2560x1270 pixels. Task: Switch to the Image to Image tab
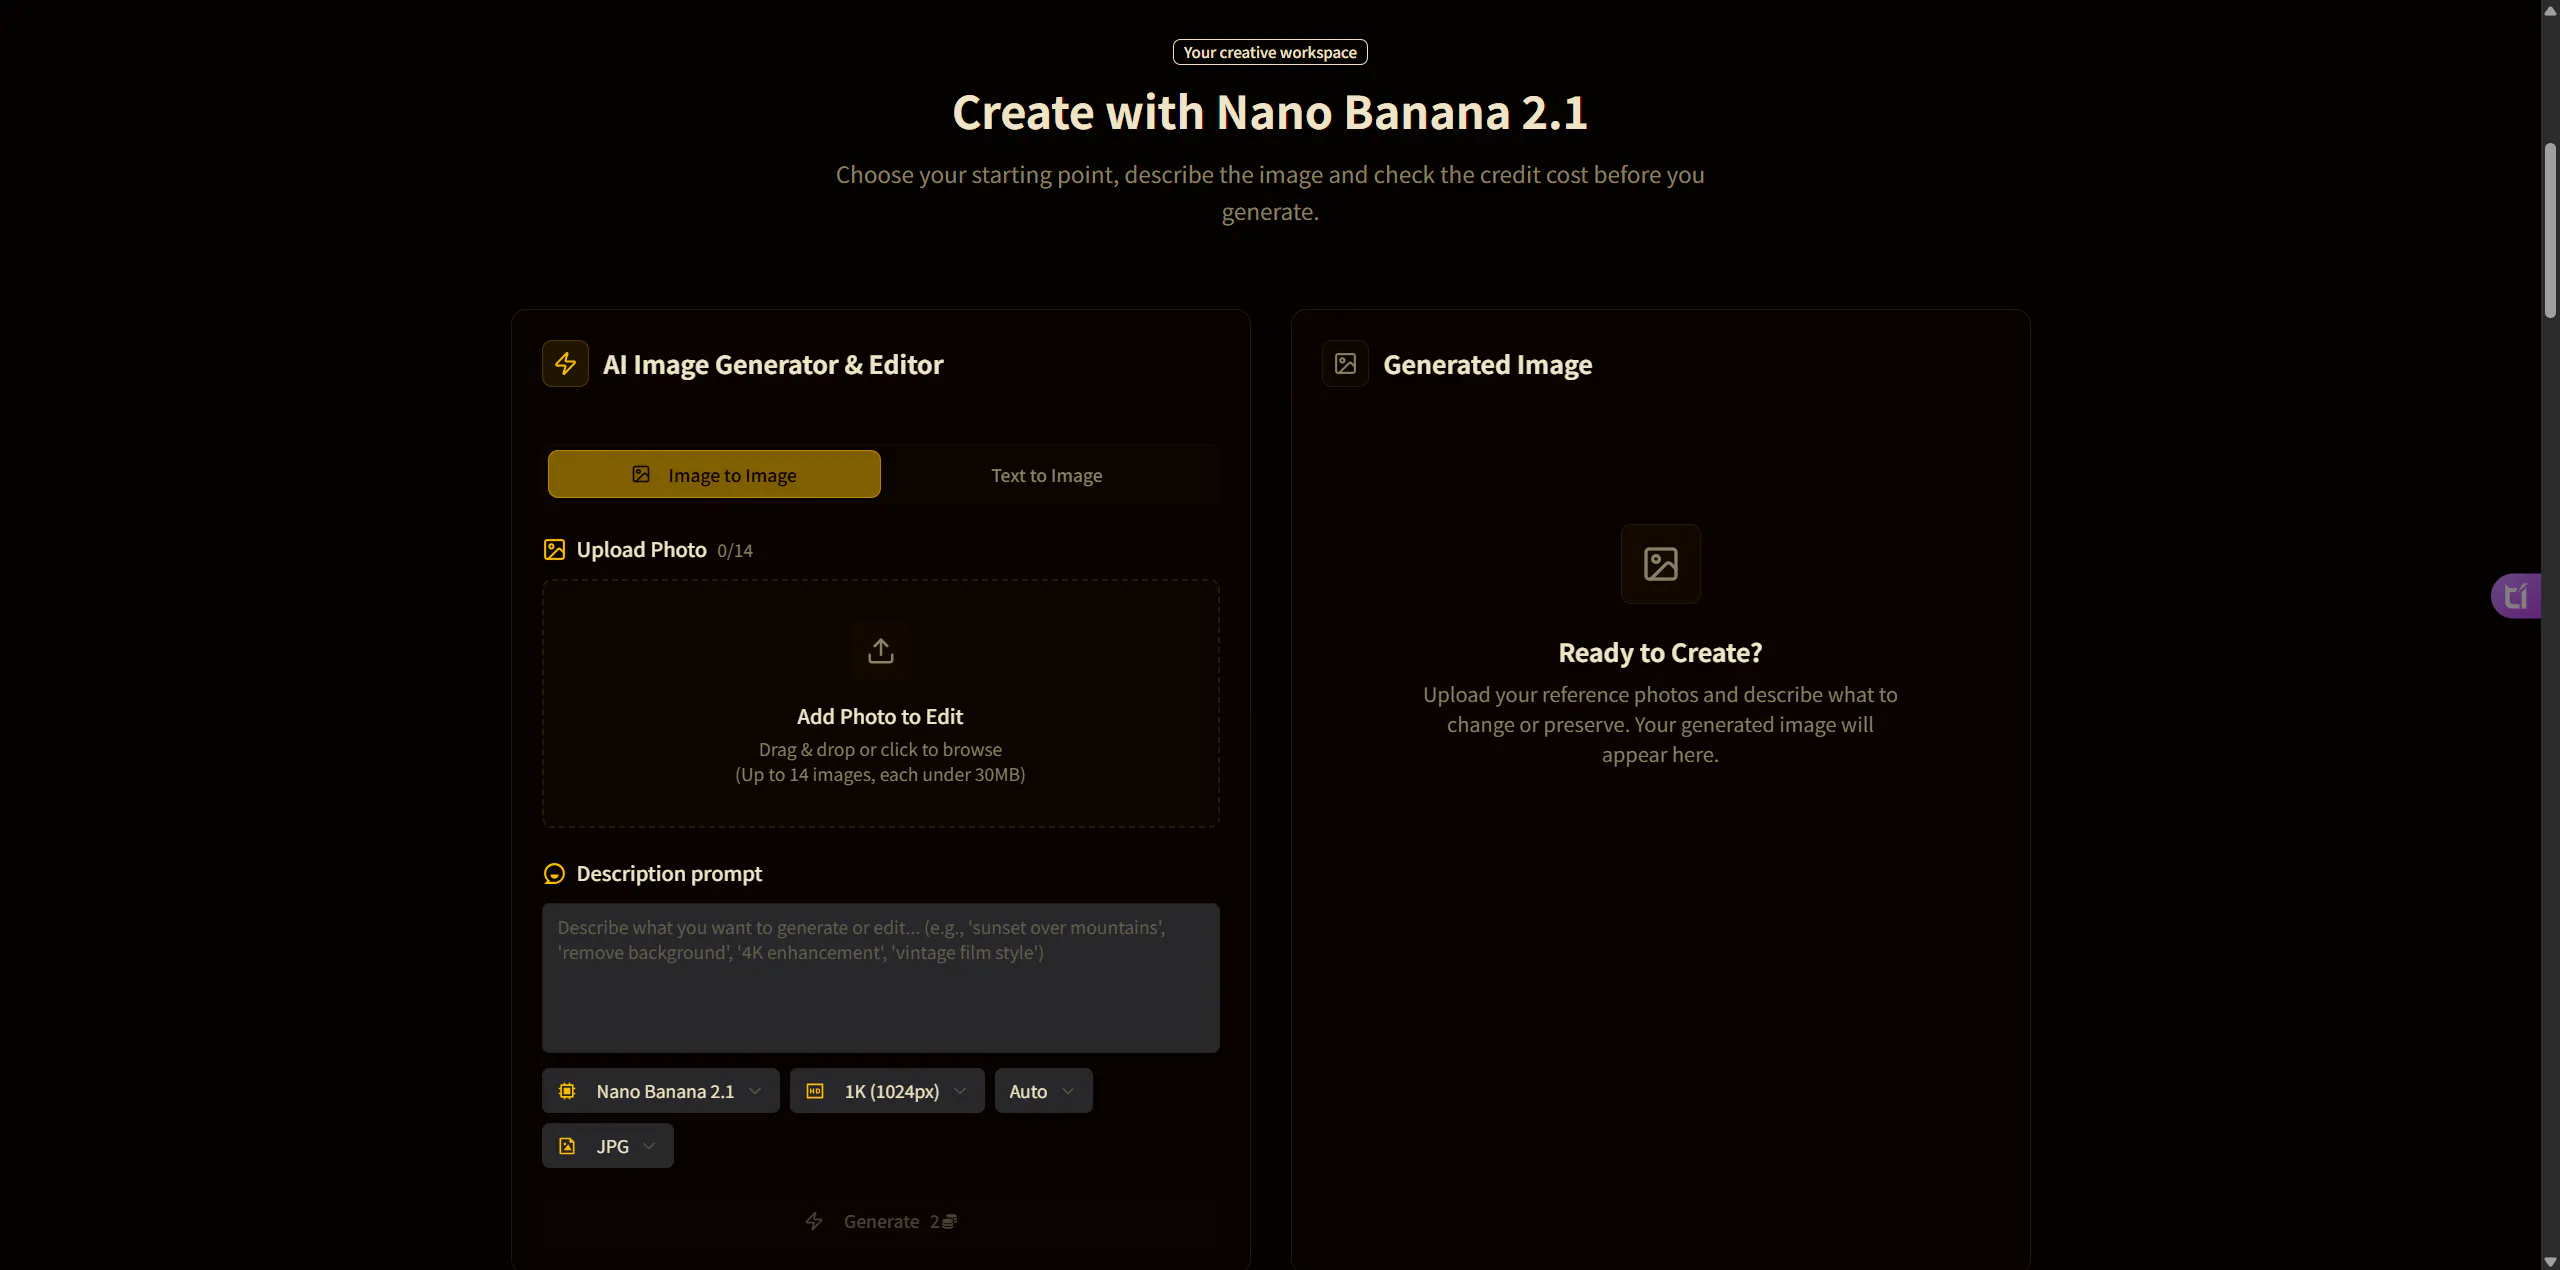click(714, 475)
